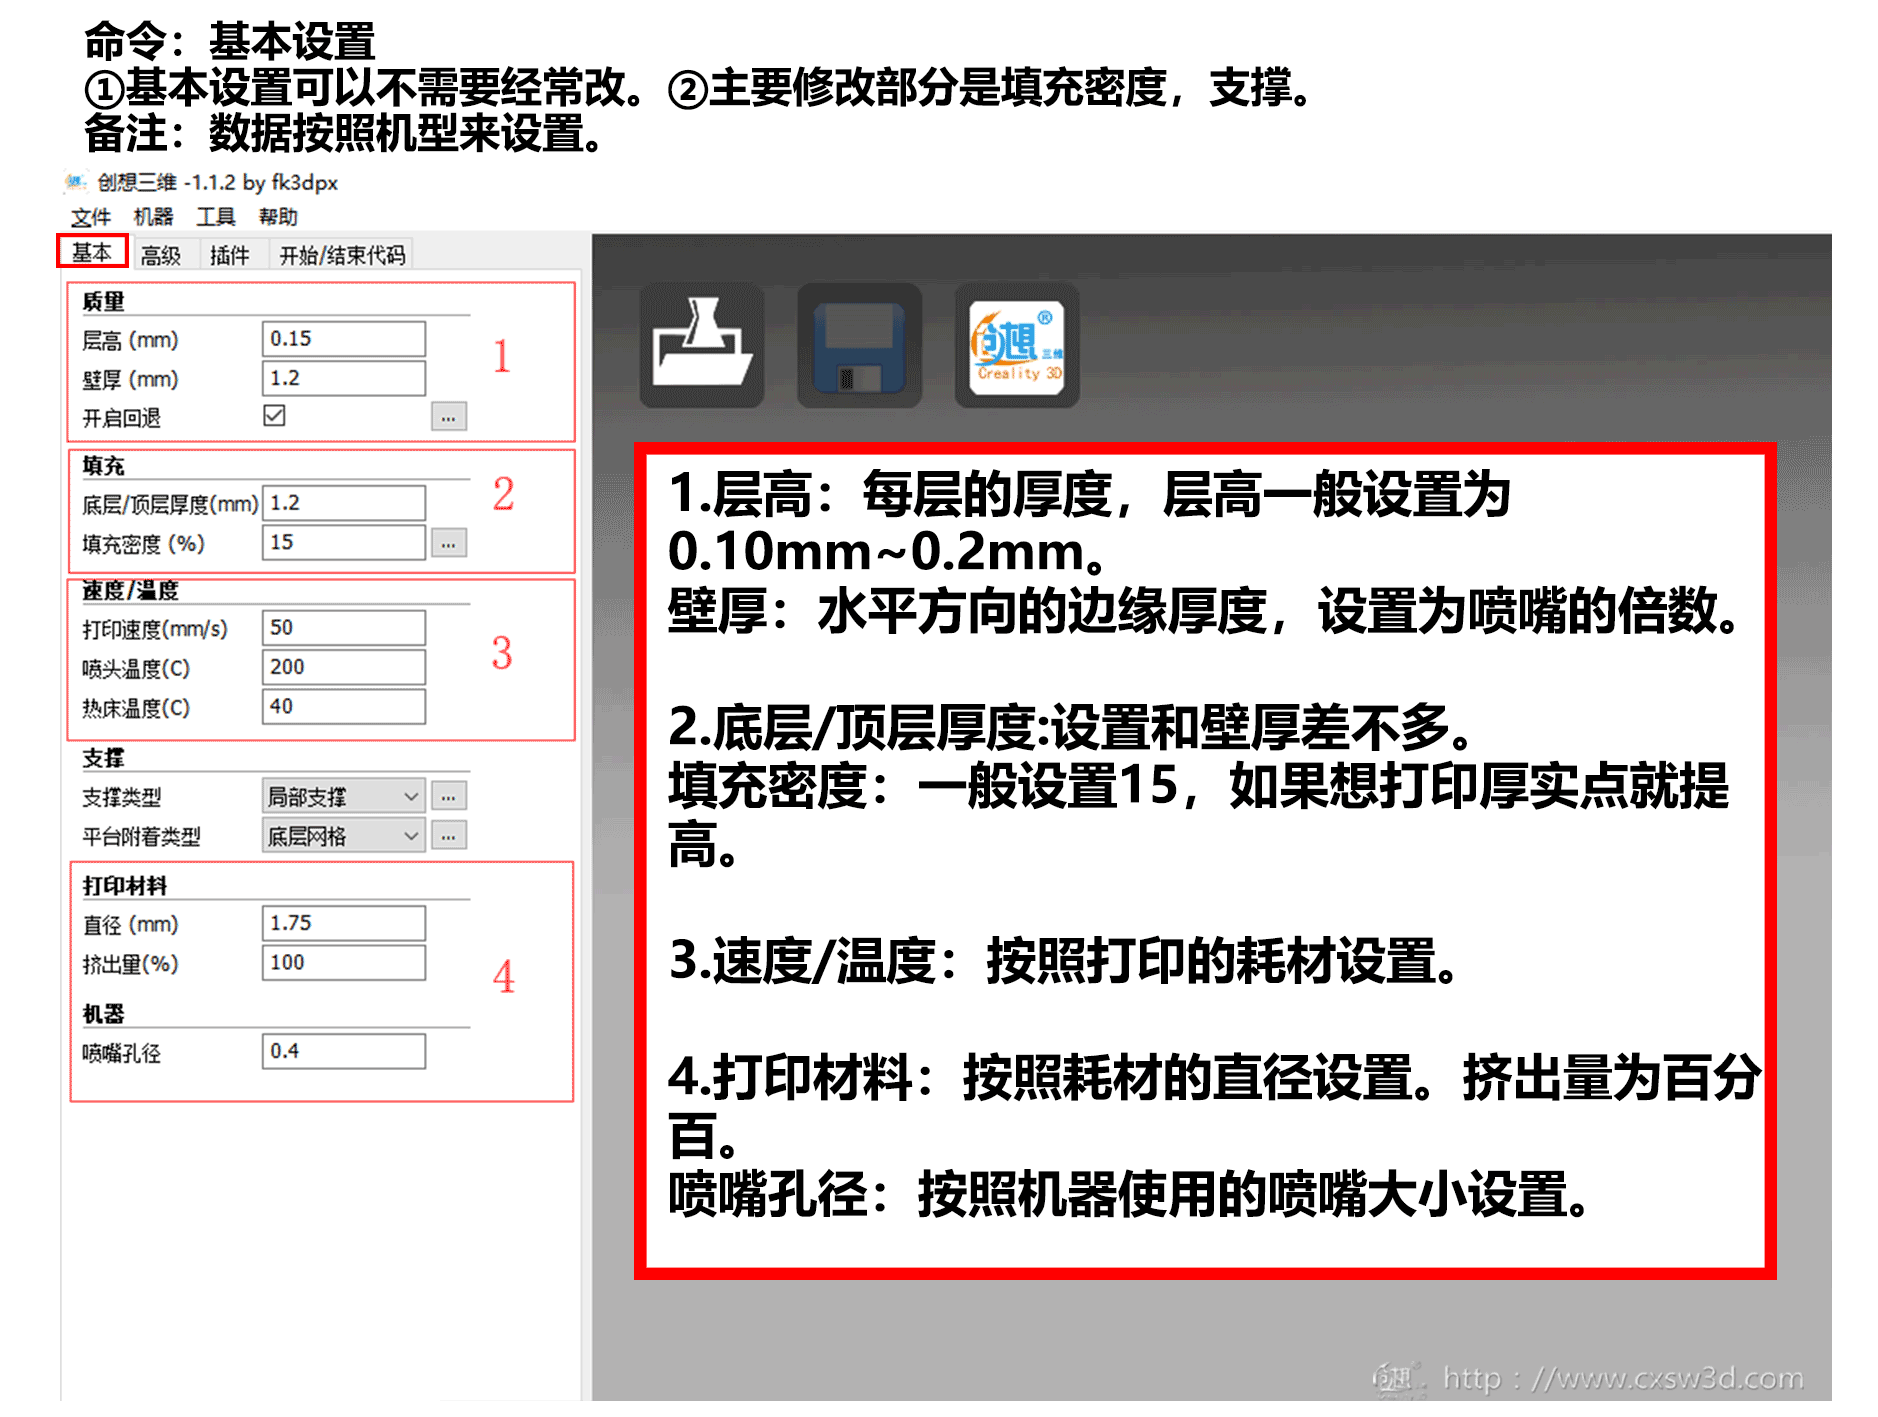Screen dimensions: 1878x1417
Task: Click the ... button beside 填充密度
Action: pos(449,543)
